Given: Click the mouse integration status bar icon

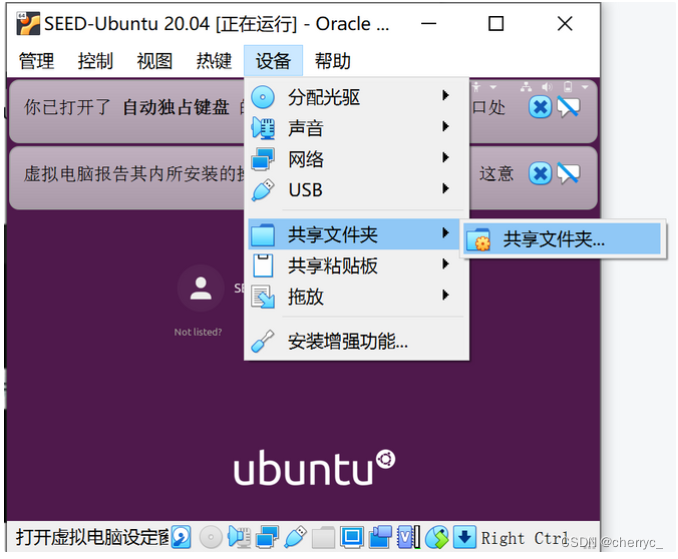Looking at the screenshot, I should [436, 537].
